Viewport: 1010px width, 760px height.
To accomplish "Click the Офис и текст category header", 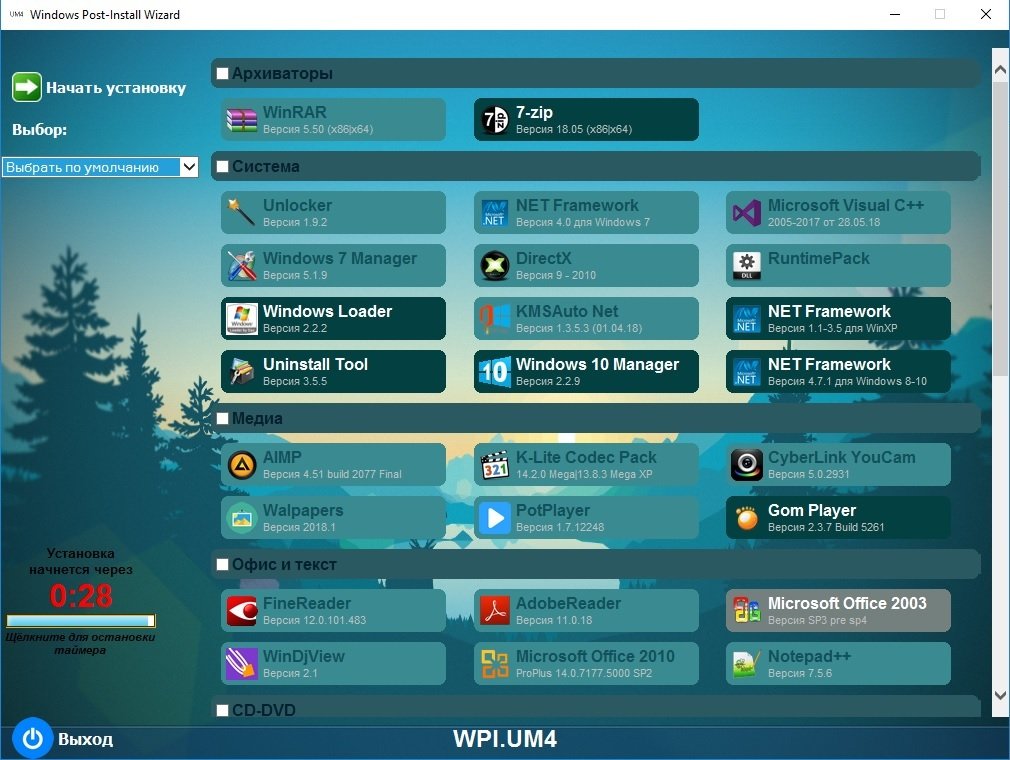I will tap(596, 565).
